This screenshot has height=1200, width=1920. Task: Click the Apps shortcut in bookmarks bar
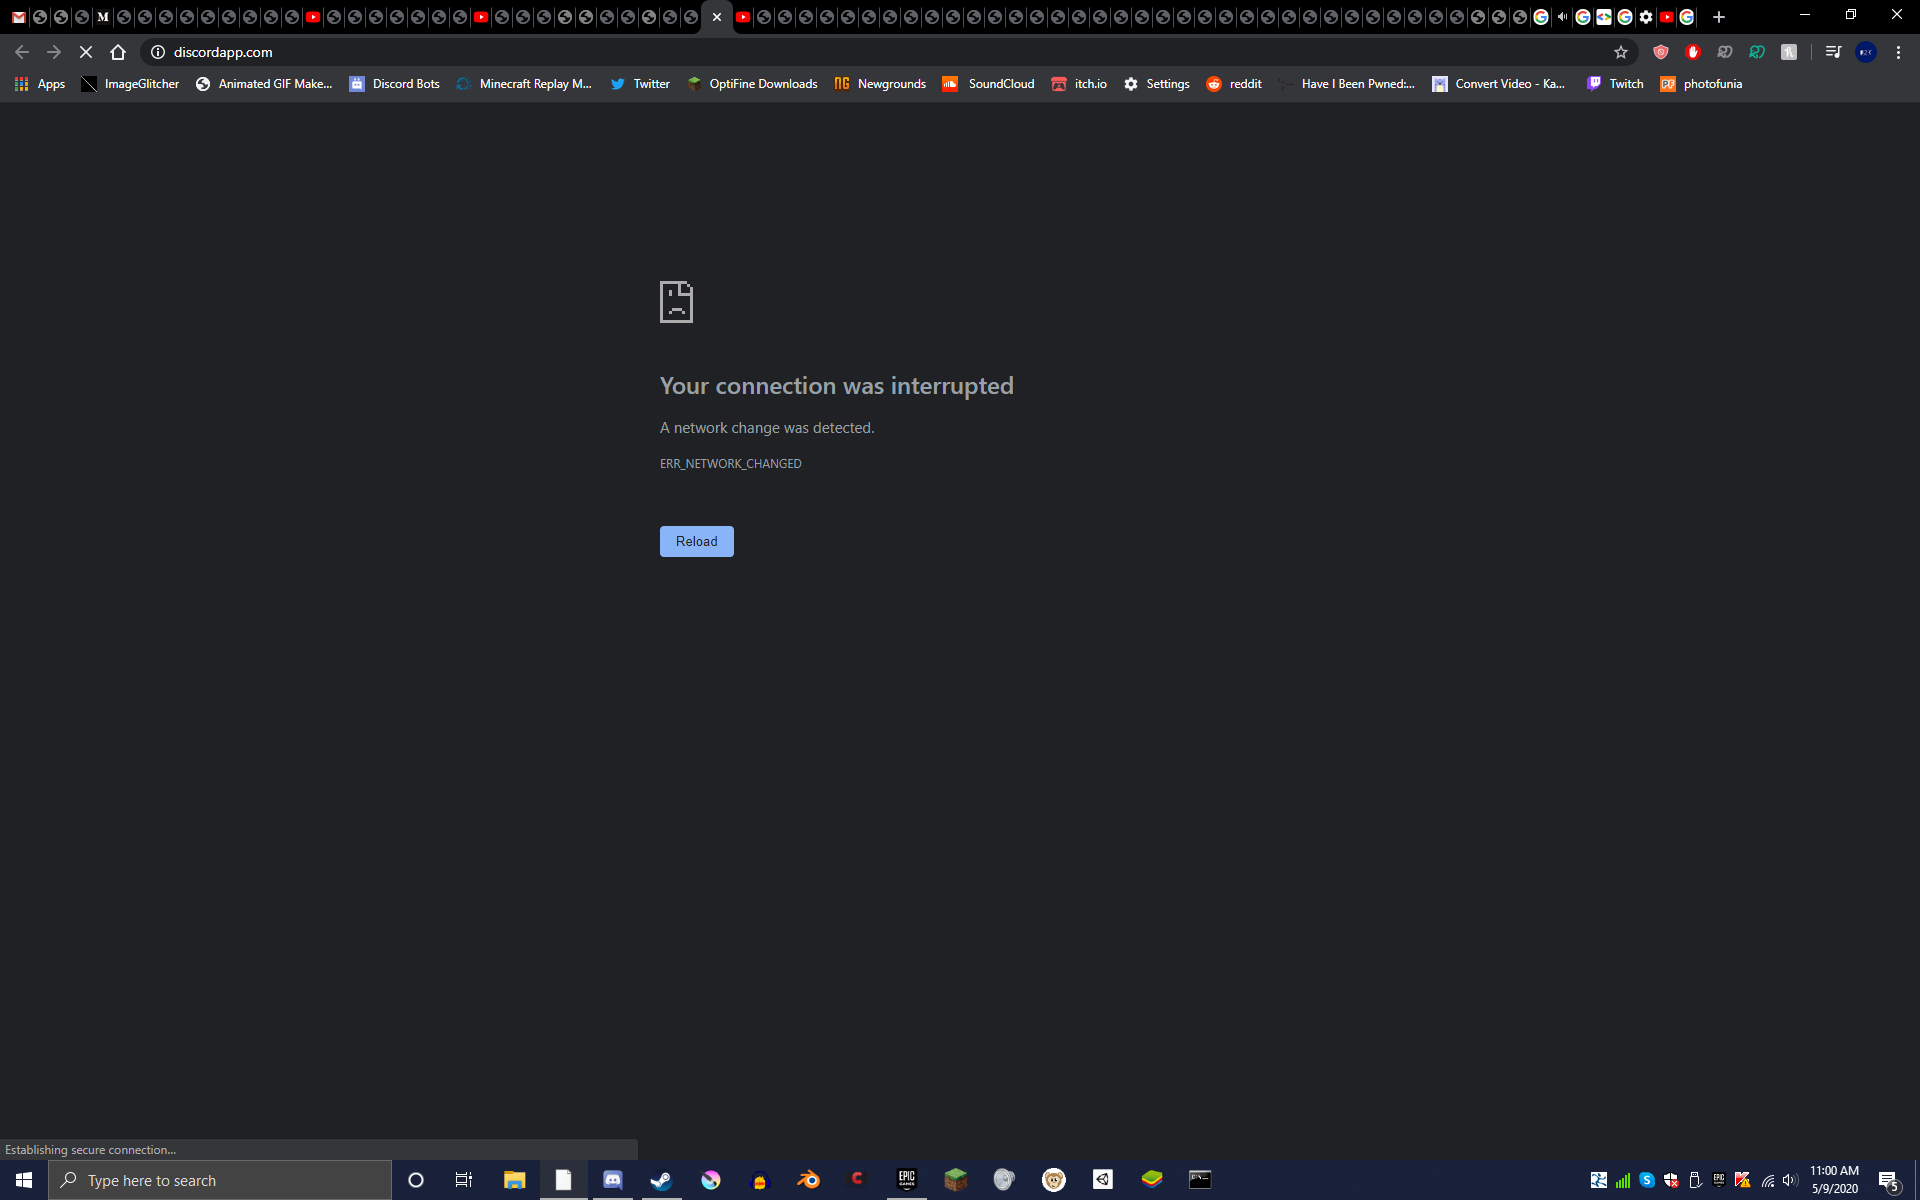click(x=40, y=84)
